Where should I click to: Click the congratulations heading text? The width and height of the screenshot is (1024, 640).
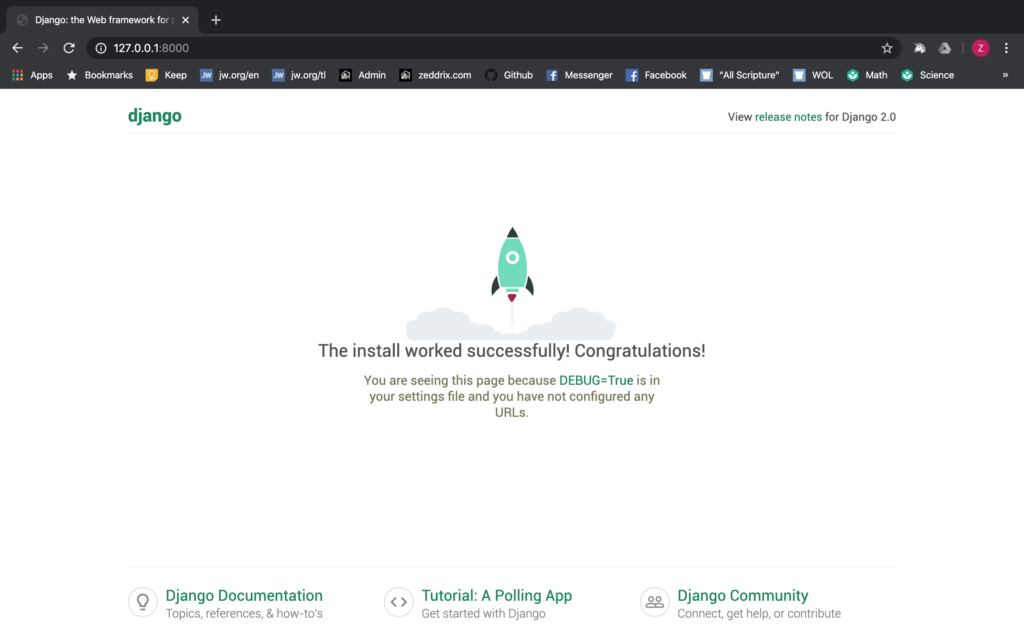511,351
